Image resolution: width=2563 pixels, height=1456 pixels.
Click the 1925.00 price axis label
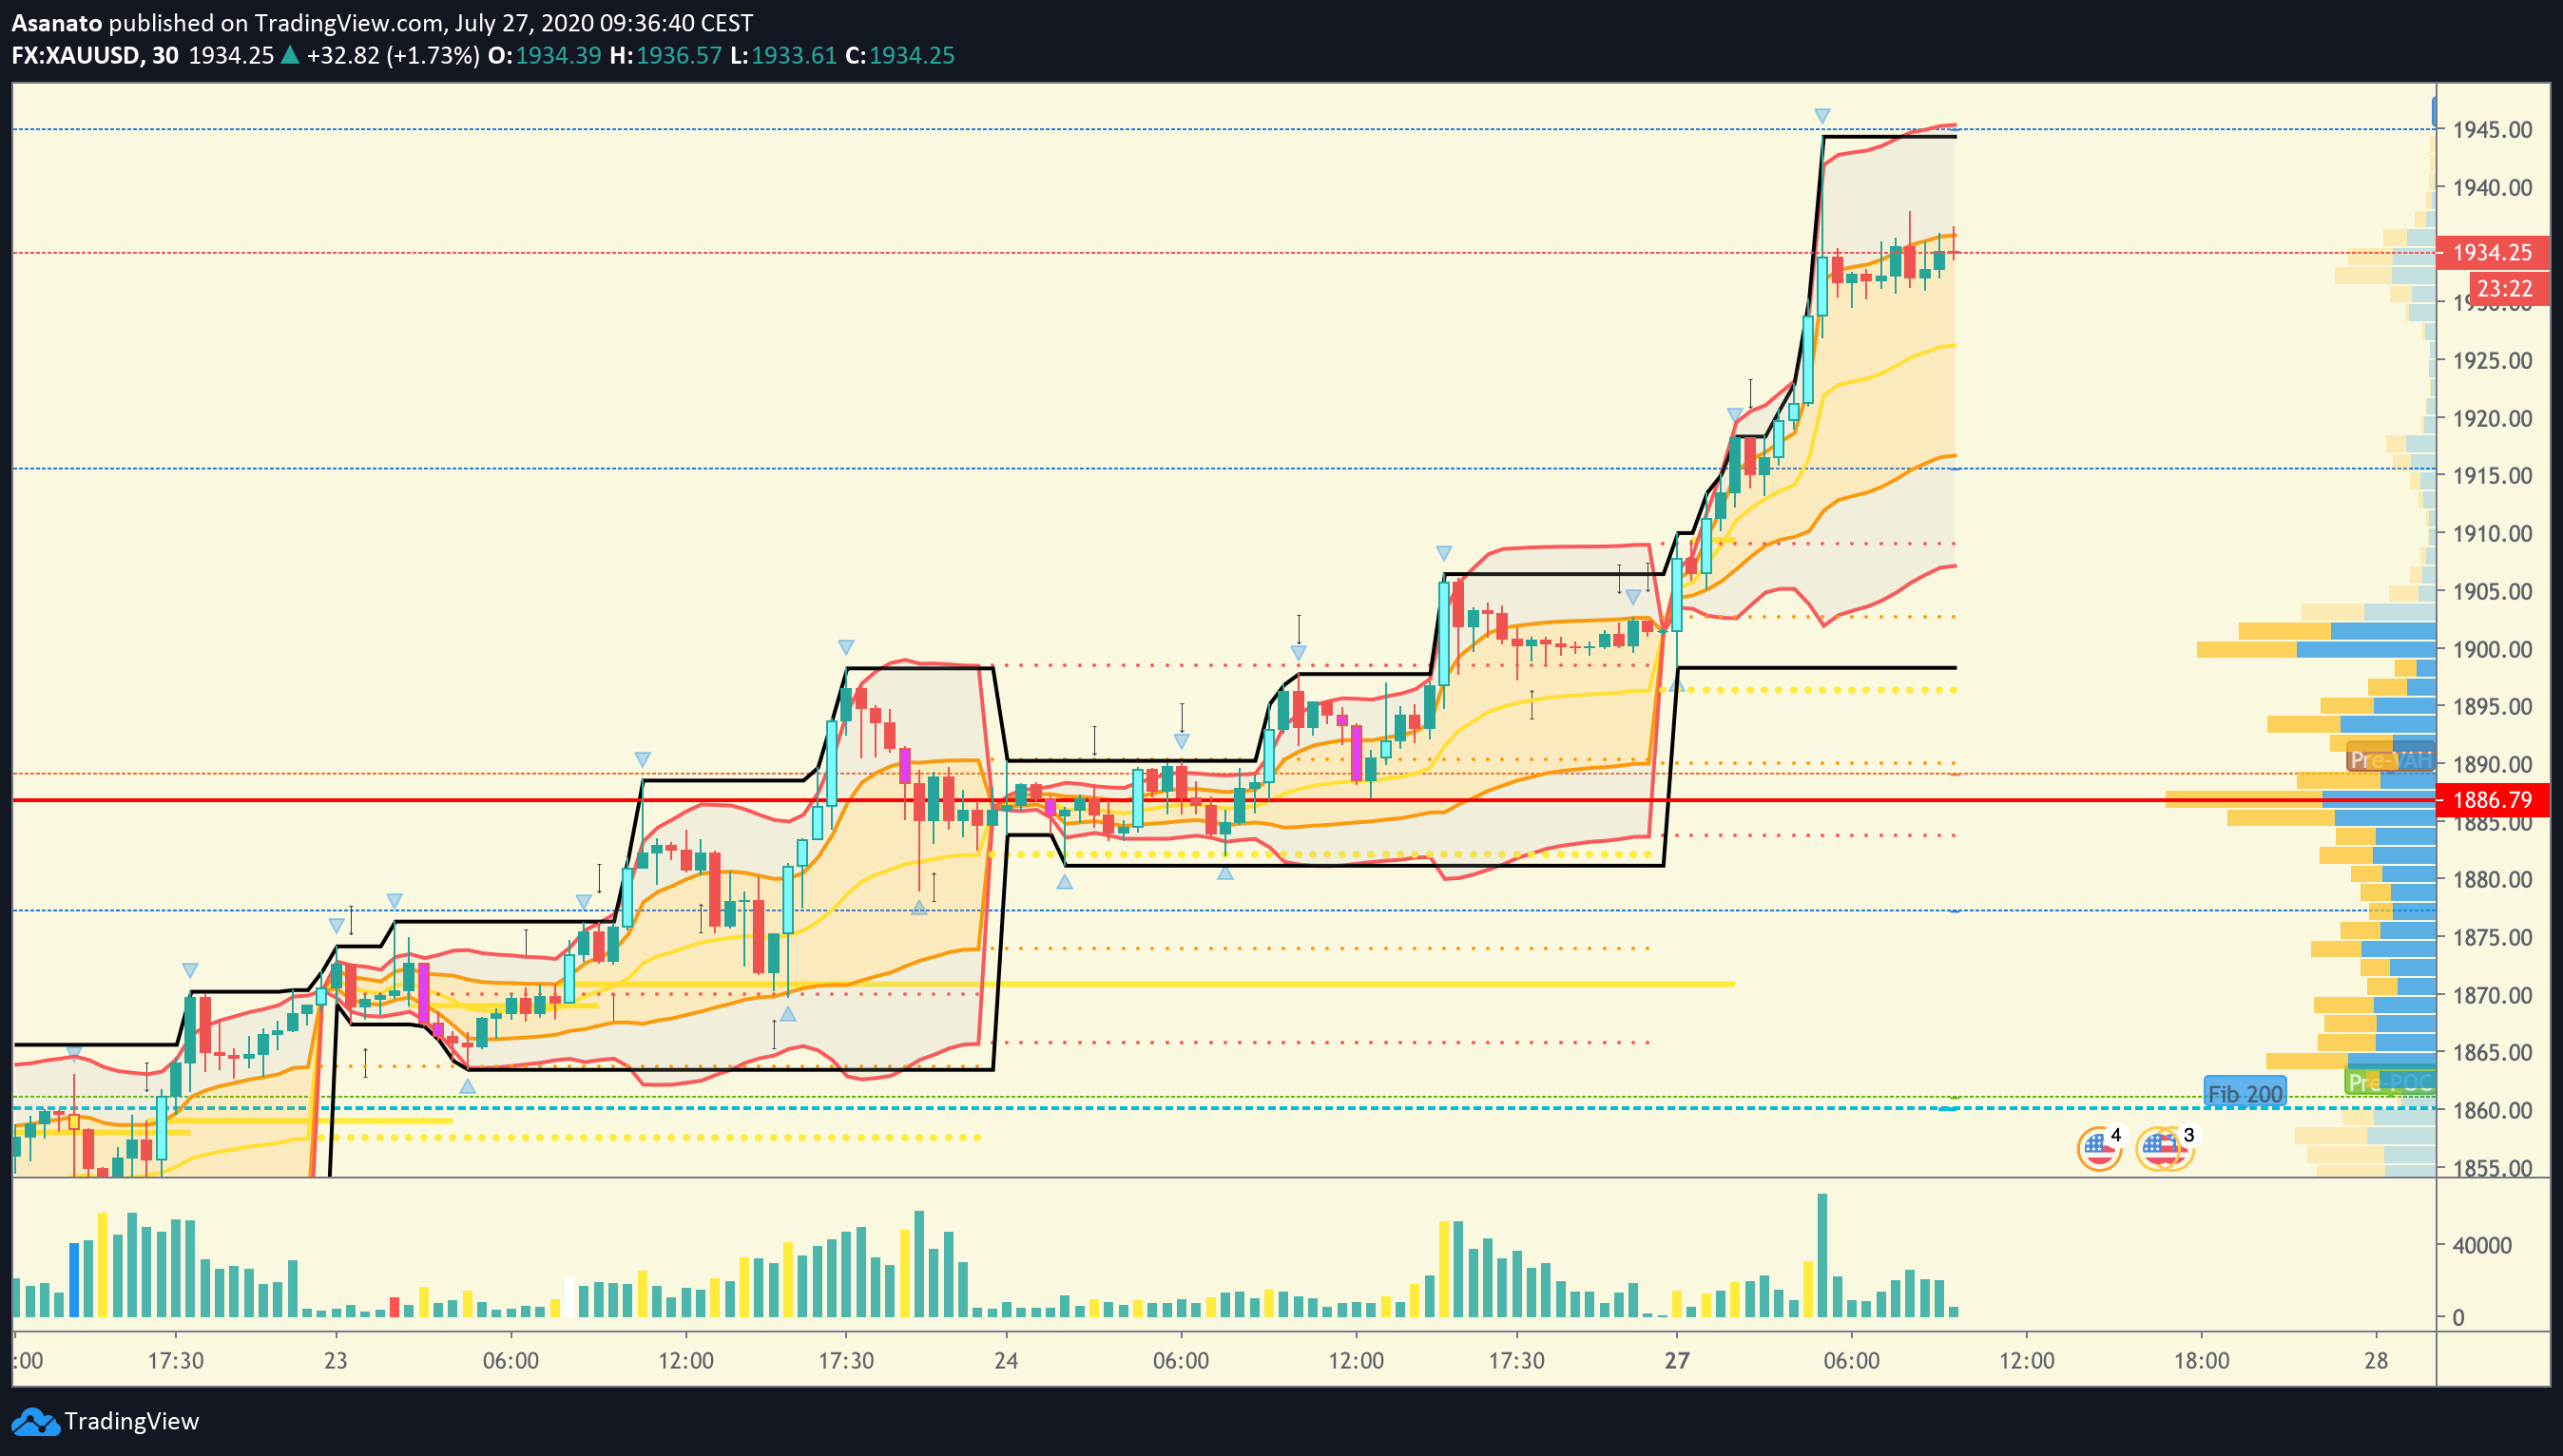tap(2492, 360)
